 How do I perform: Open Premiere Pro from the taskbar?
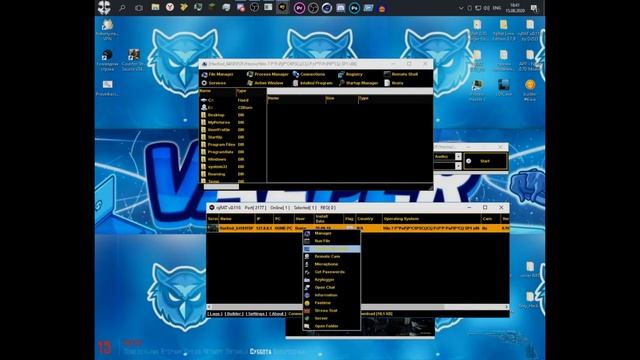pyautogui.click(x=299, y=8)
